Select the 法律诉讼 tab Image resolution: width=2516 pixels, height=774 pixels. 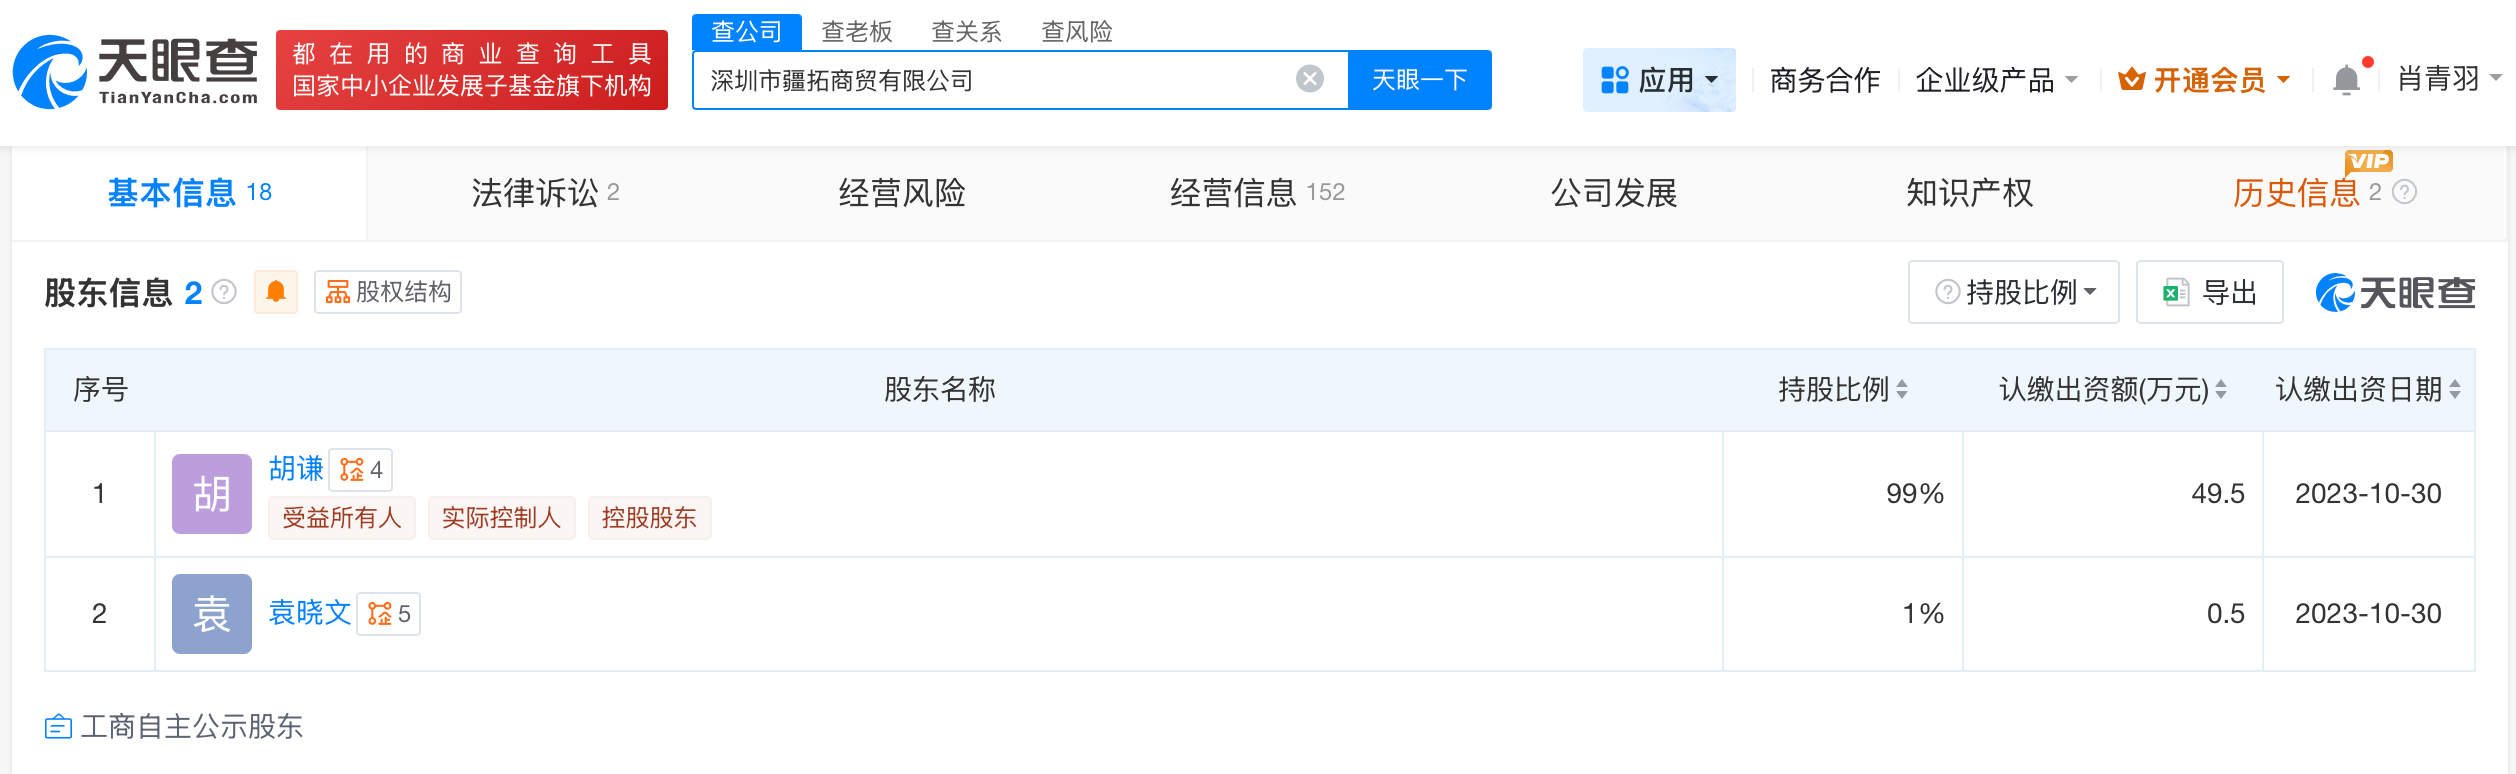[x=545, y=193]
